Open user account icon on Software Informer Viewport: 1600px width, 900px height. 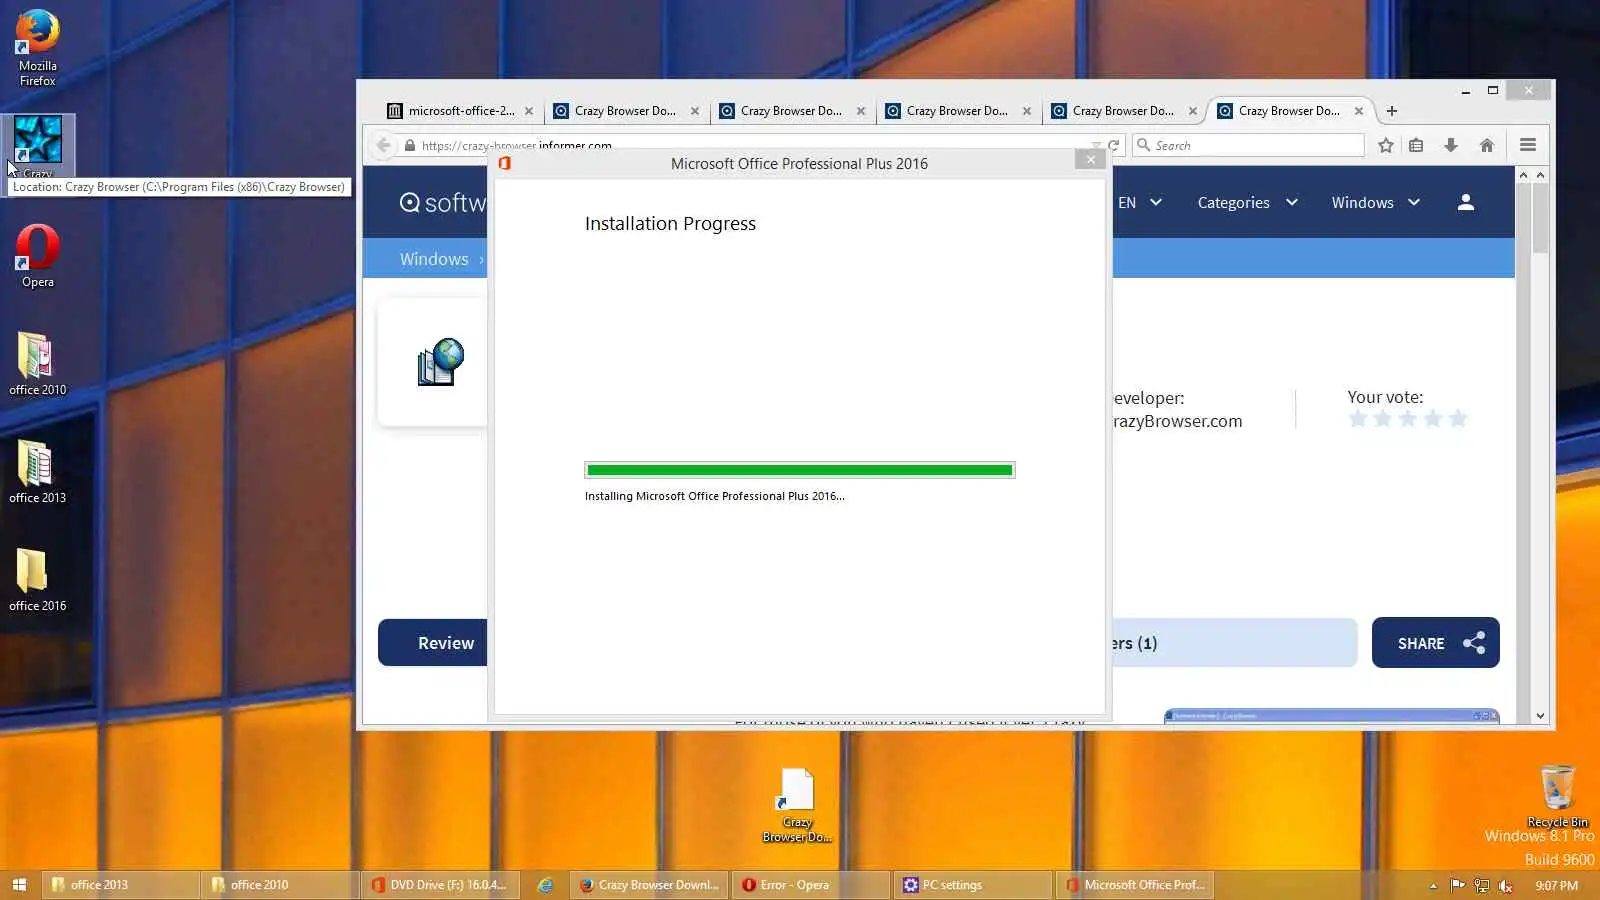coord(1466,202)
